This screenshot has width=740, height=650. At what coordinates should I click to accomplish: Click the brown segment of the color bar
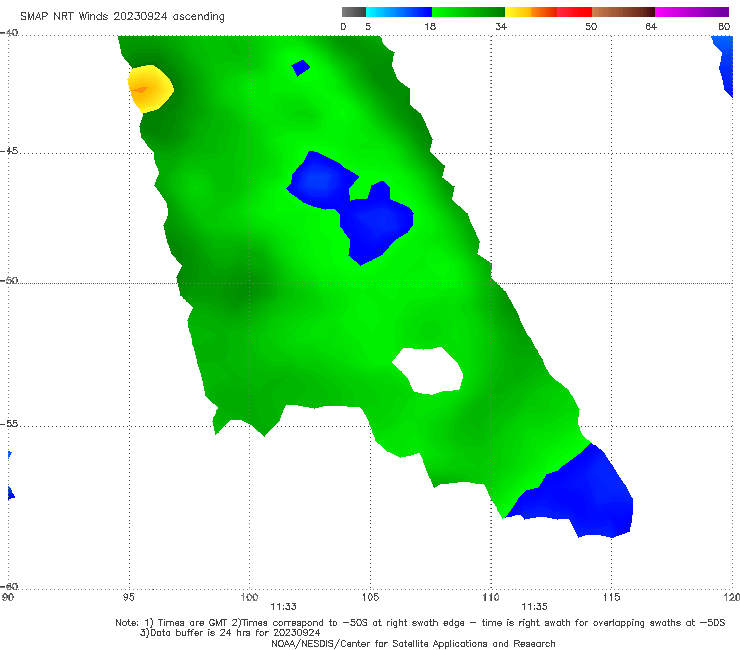623,12
